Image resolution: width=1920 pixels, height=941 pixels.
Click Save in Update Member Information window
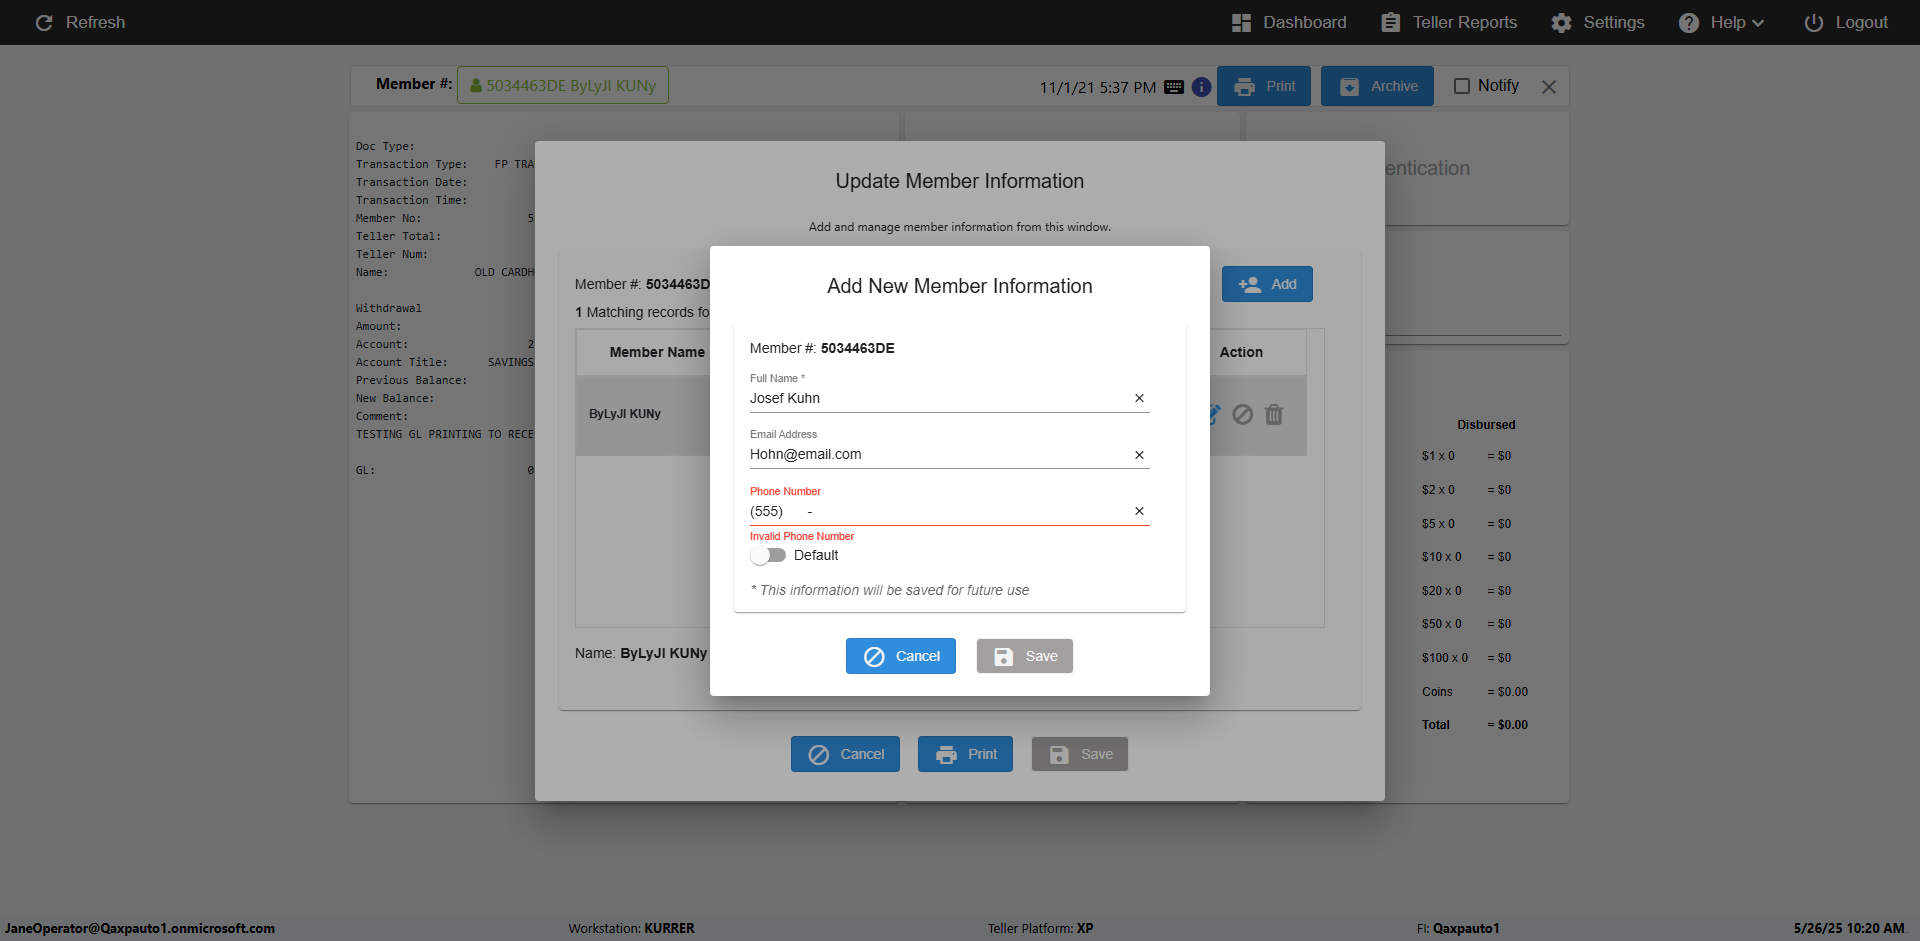tap(1080, 754)
